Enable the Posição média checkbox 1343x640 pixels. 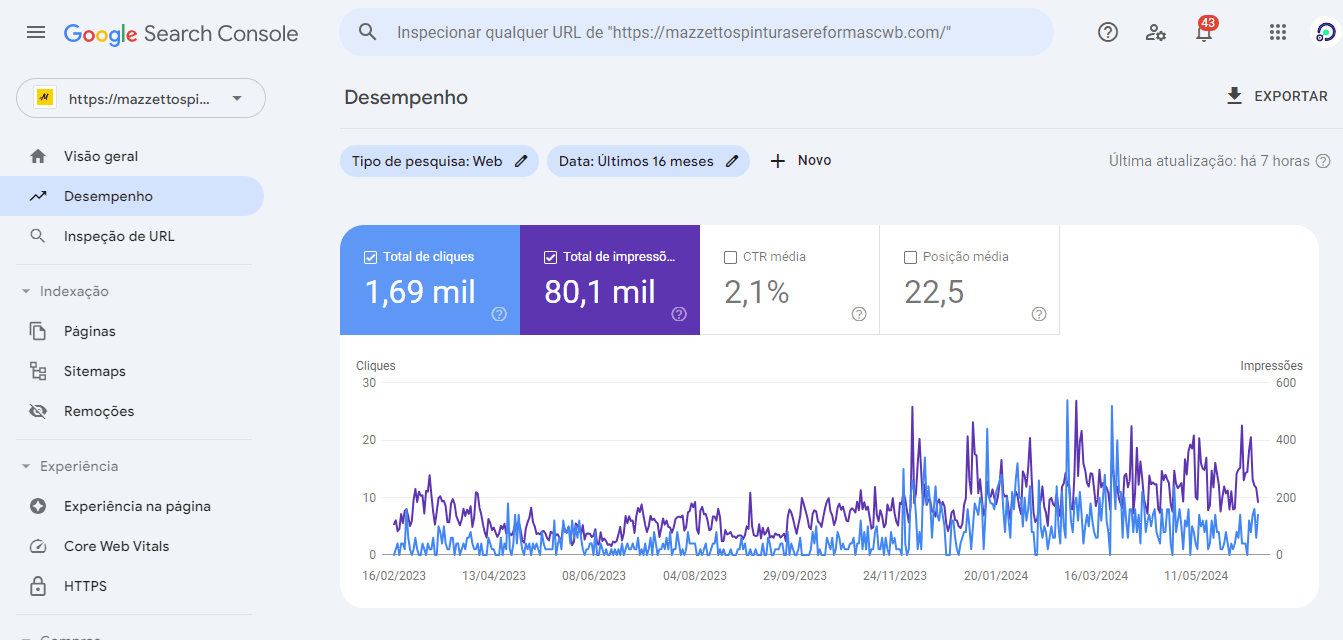[x=910, y=257]
